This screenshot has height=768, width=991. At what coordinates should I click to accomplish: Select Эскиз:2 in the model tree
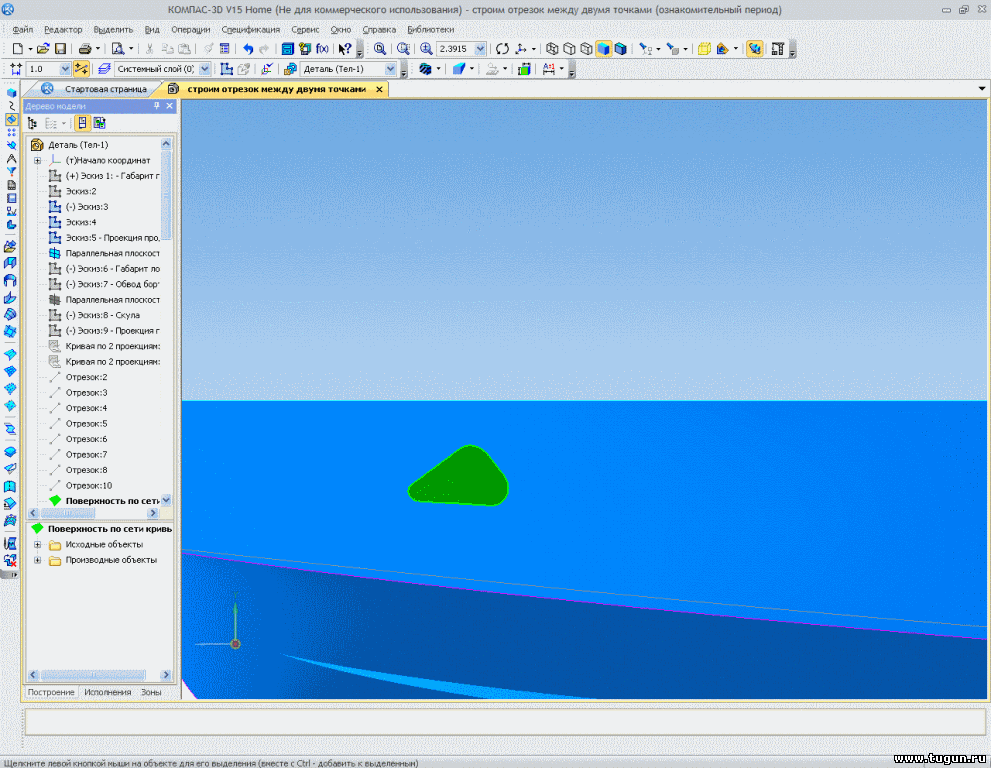[81, 192]
